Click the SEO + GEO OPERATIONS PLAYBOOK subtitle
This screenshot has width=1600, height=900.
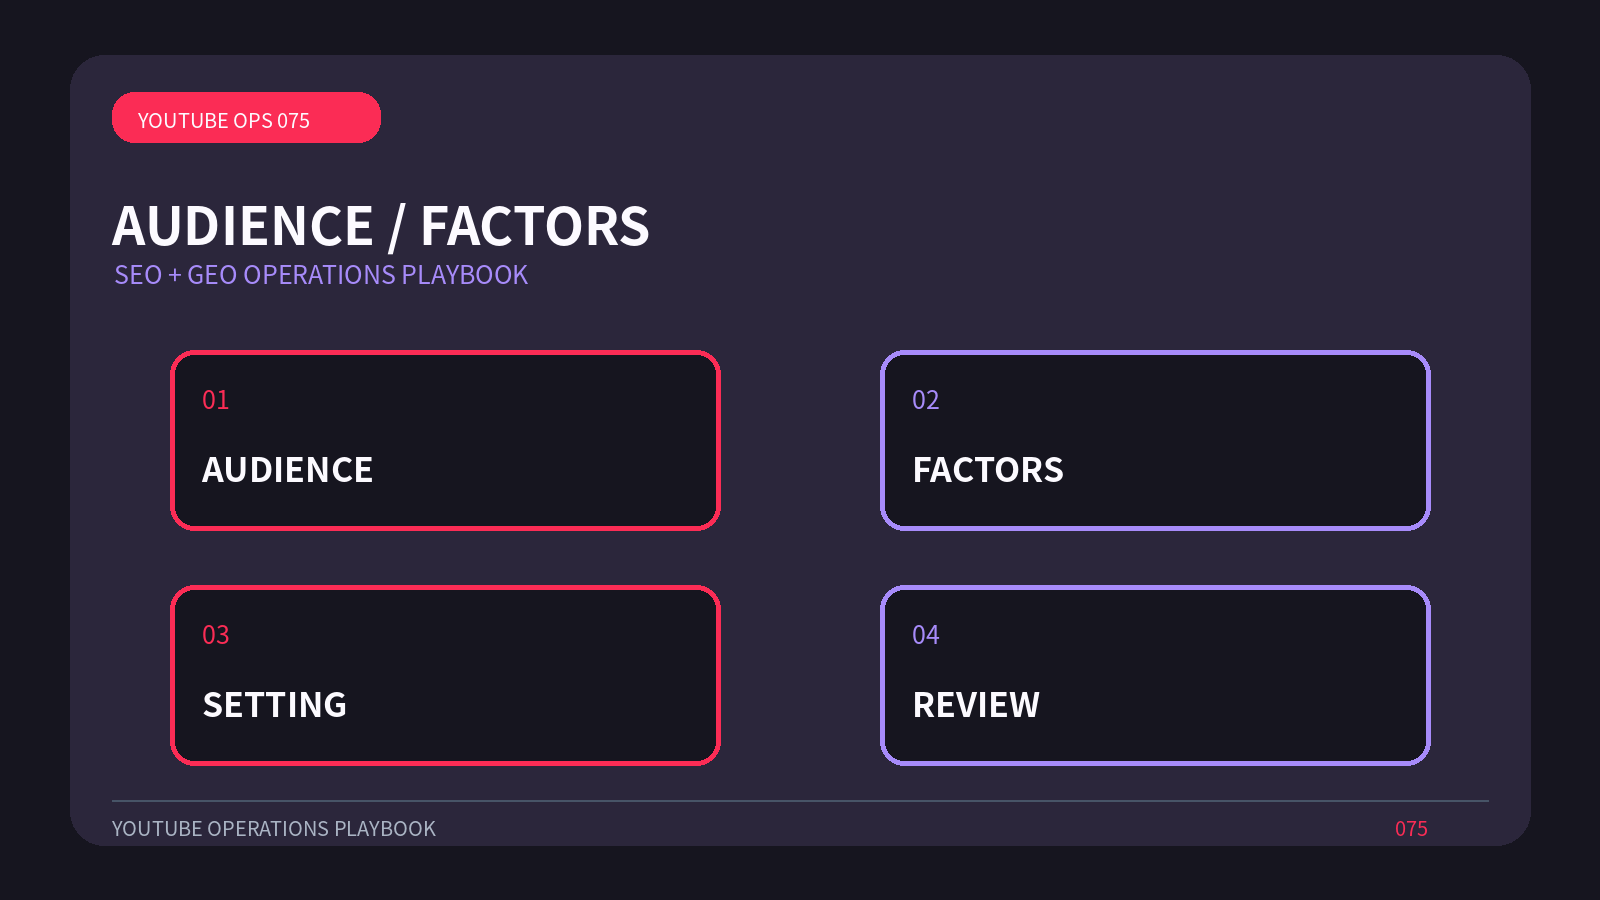(x=321, y=275)
